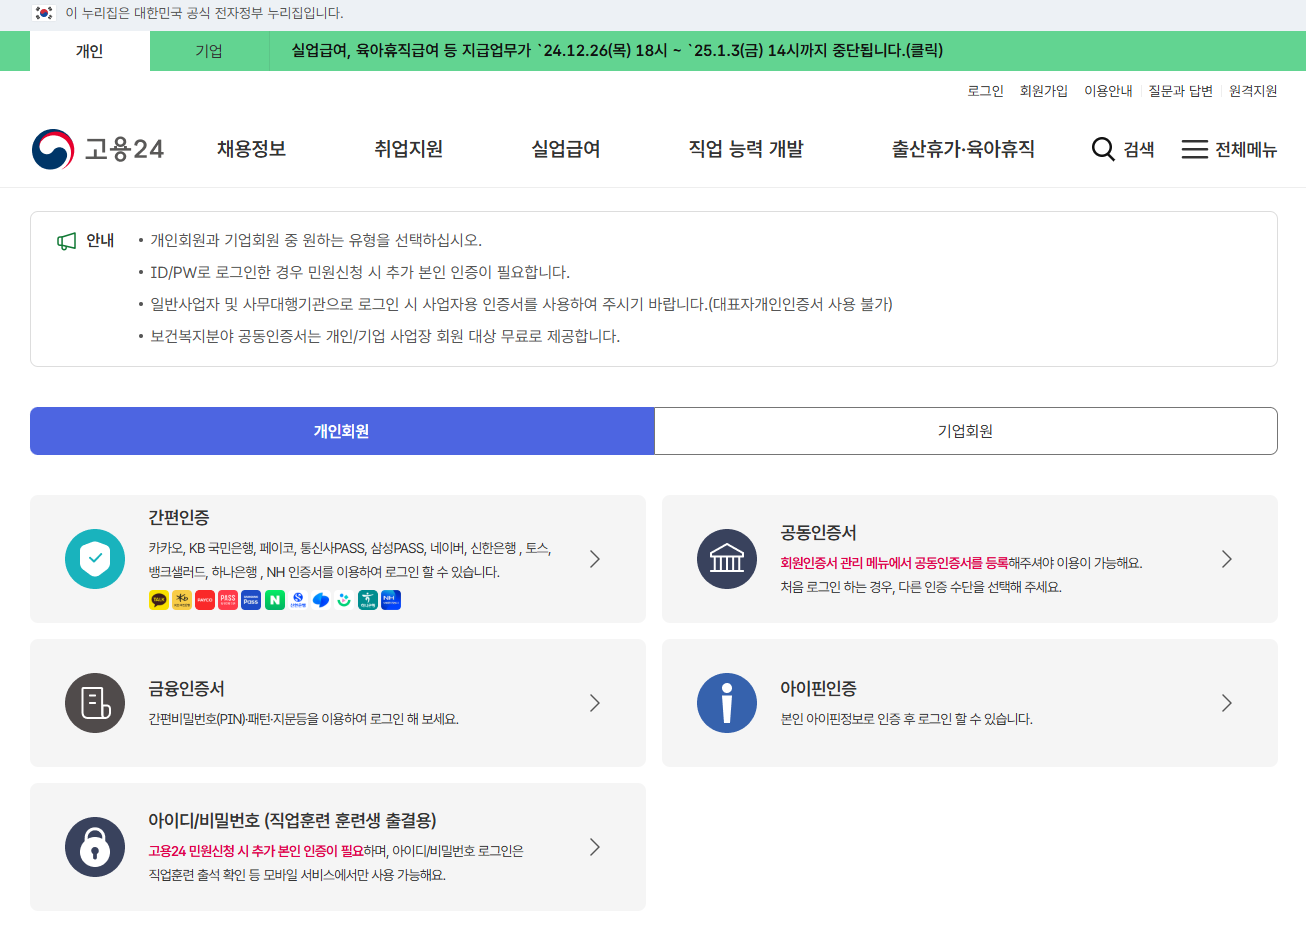Click the PAYCO certificate icon

pos(204,600)
